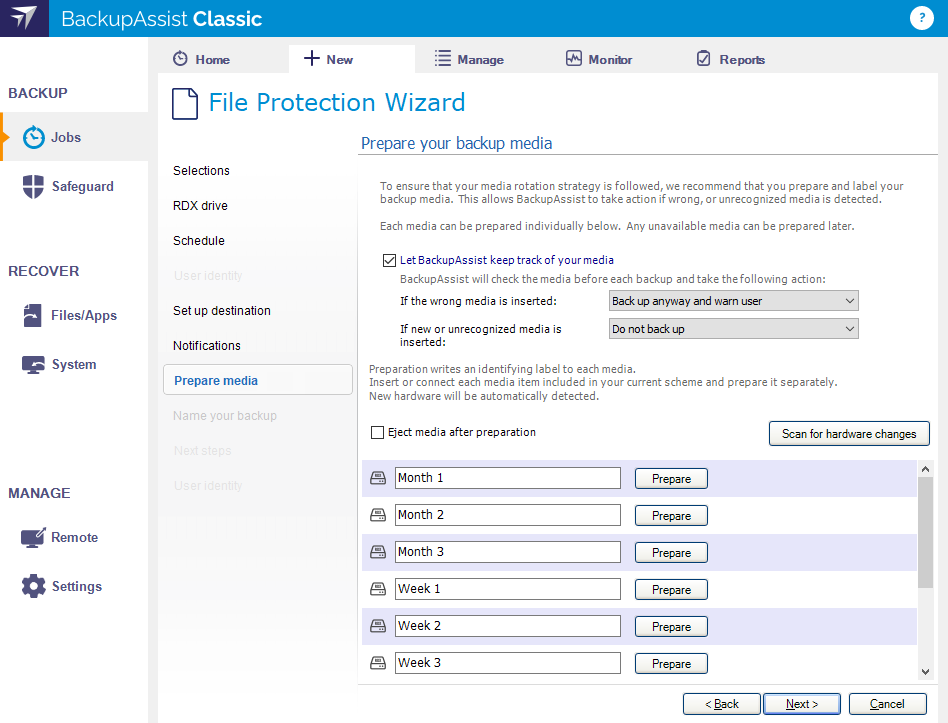Click Scan for hardware changes button
The width and height of the screenshot is (948, 723).
coord(849,433)
